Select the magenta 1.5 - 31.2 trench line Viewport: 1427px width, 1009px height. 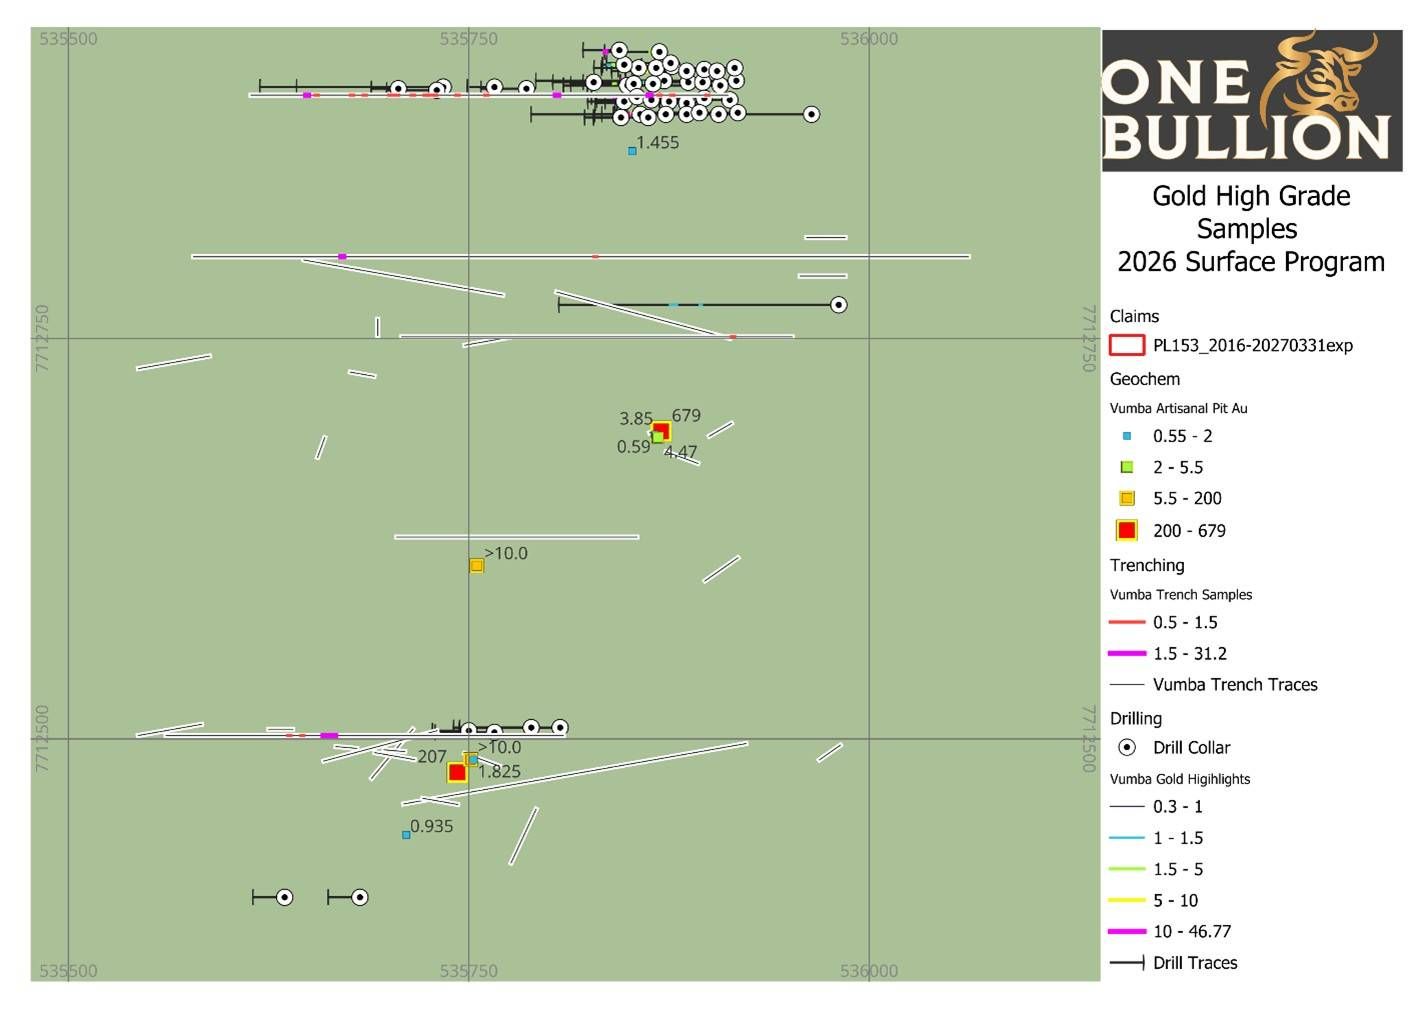point(1127,653)
